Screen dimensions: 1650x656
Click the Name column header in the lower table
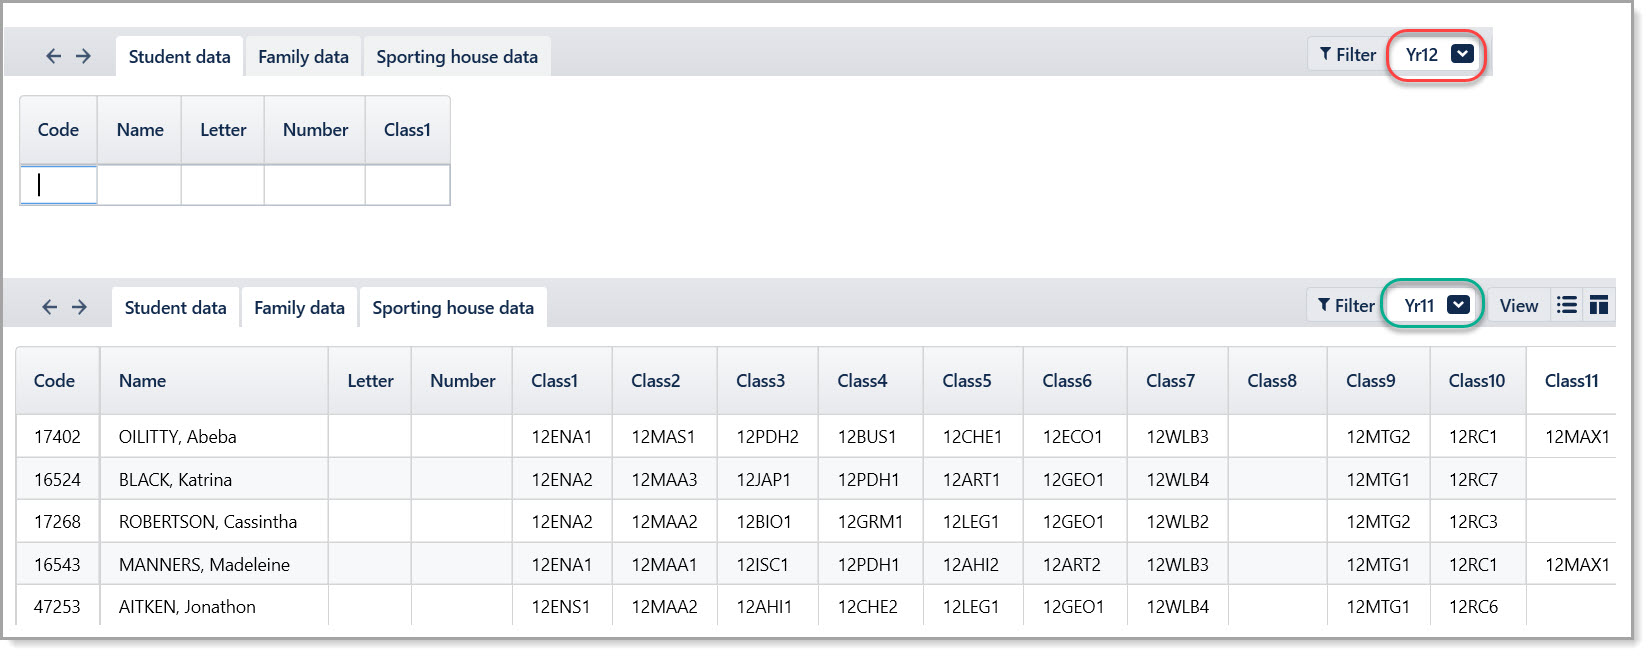(x=143, y=381)
